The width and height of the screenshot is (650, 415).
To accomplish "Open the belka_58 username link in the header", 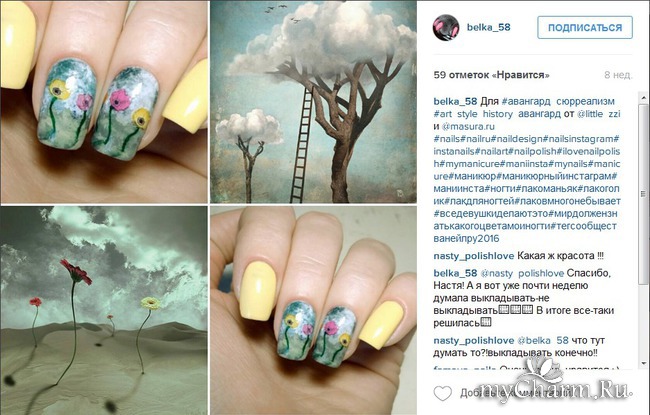I will click(488, 27).
